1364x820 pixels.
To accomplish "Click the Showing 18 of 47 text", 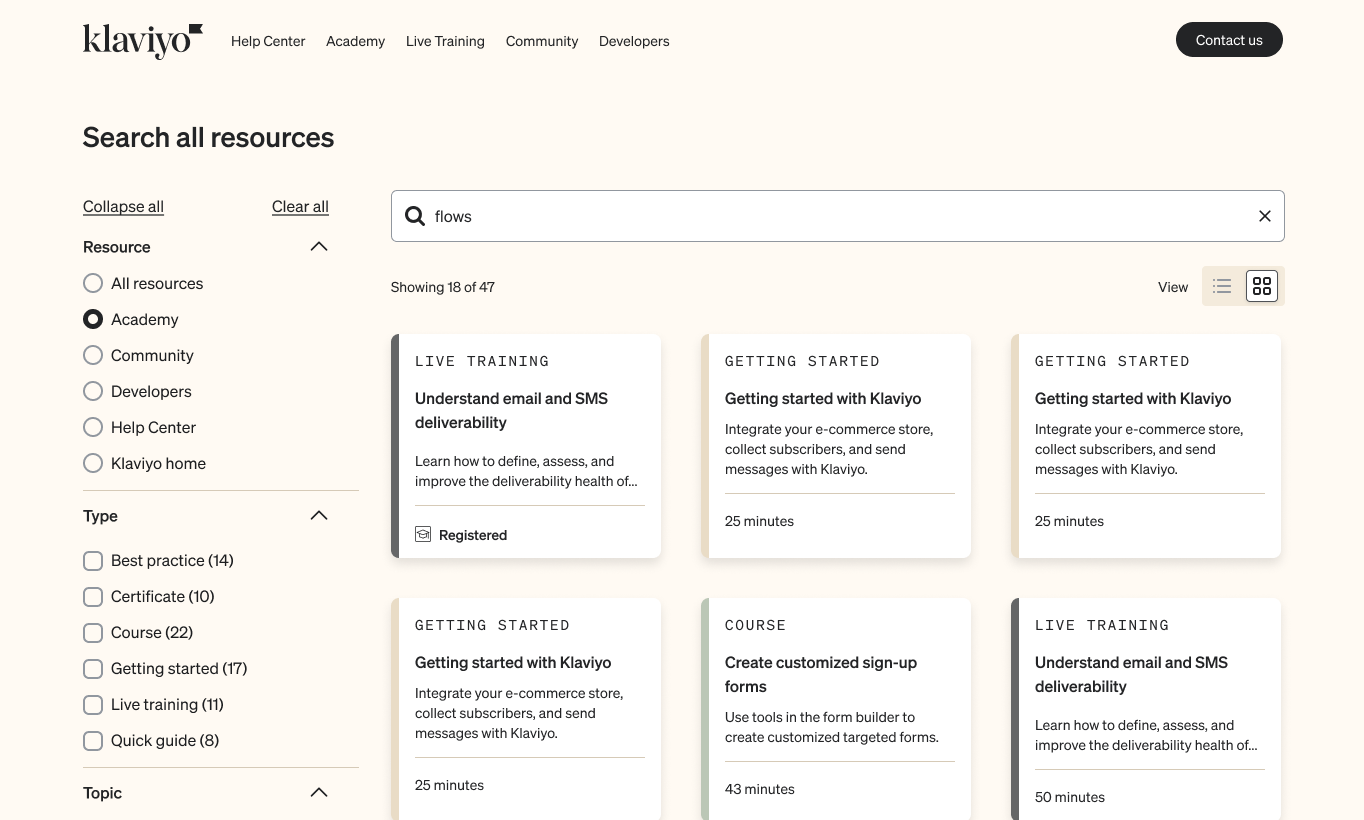I will coord(443,287).
